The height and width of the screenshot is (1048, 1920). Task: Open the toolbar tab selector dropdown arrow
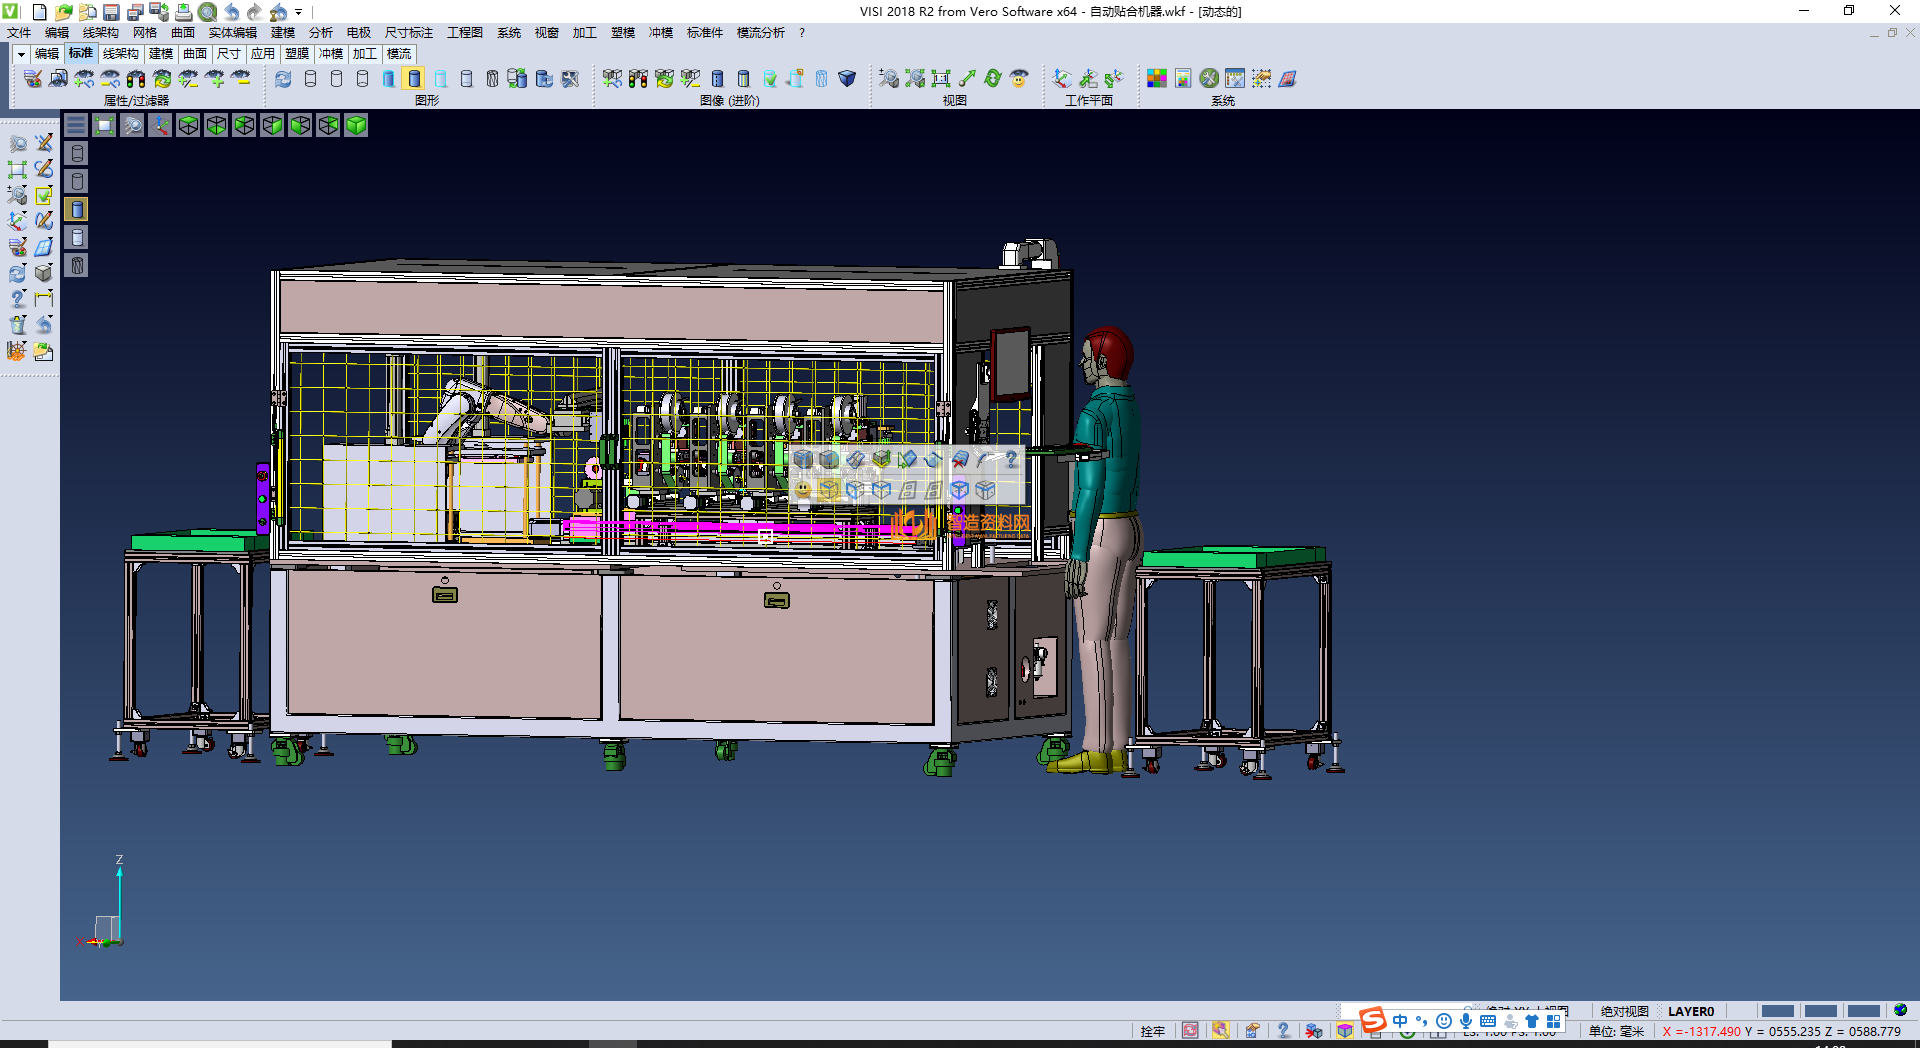pyautogui.click(x=20, y=54)
